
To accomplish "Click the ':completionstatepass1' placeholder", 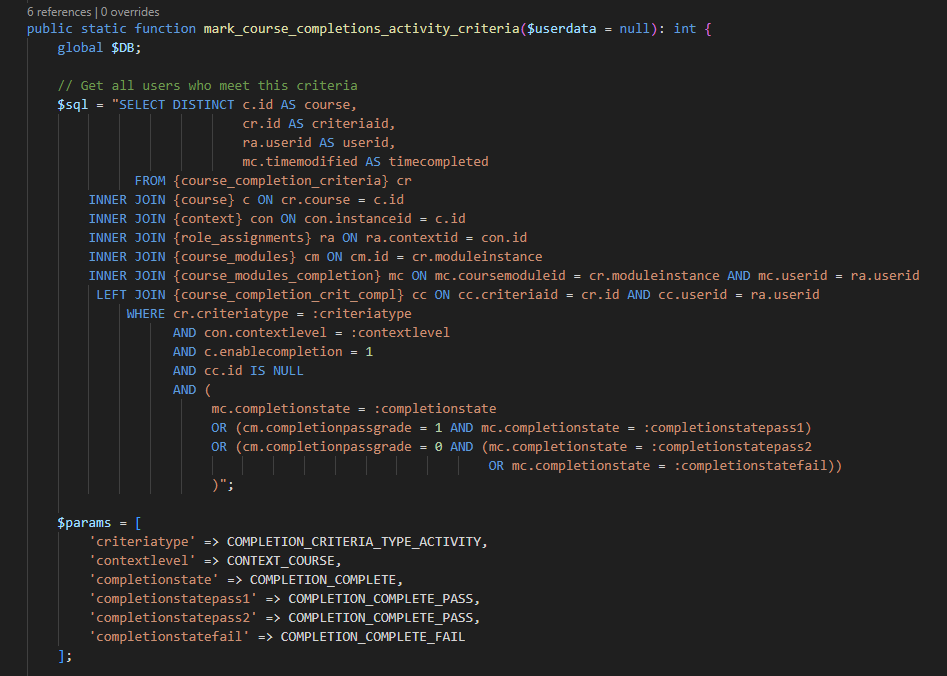I will (x=724, y=428).
